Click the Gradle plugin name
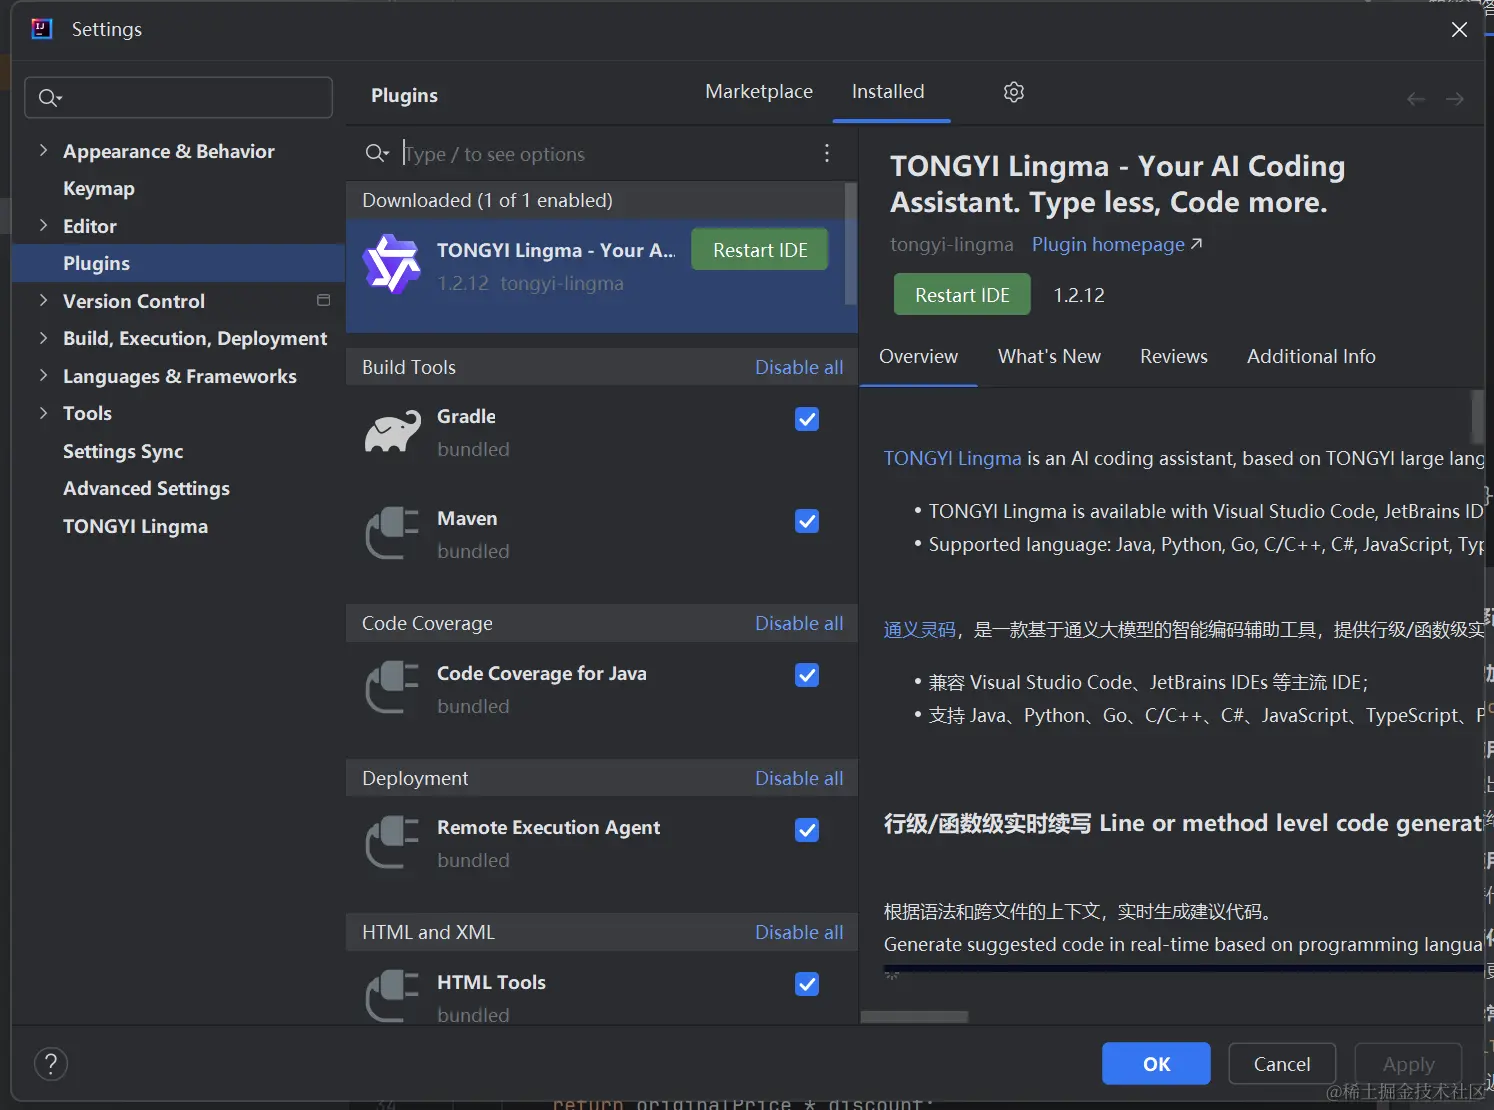This screenshot has height=1110, width=1494. point(466,416)
